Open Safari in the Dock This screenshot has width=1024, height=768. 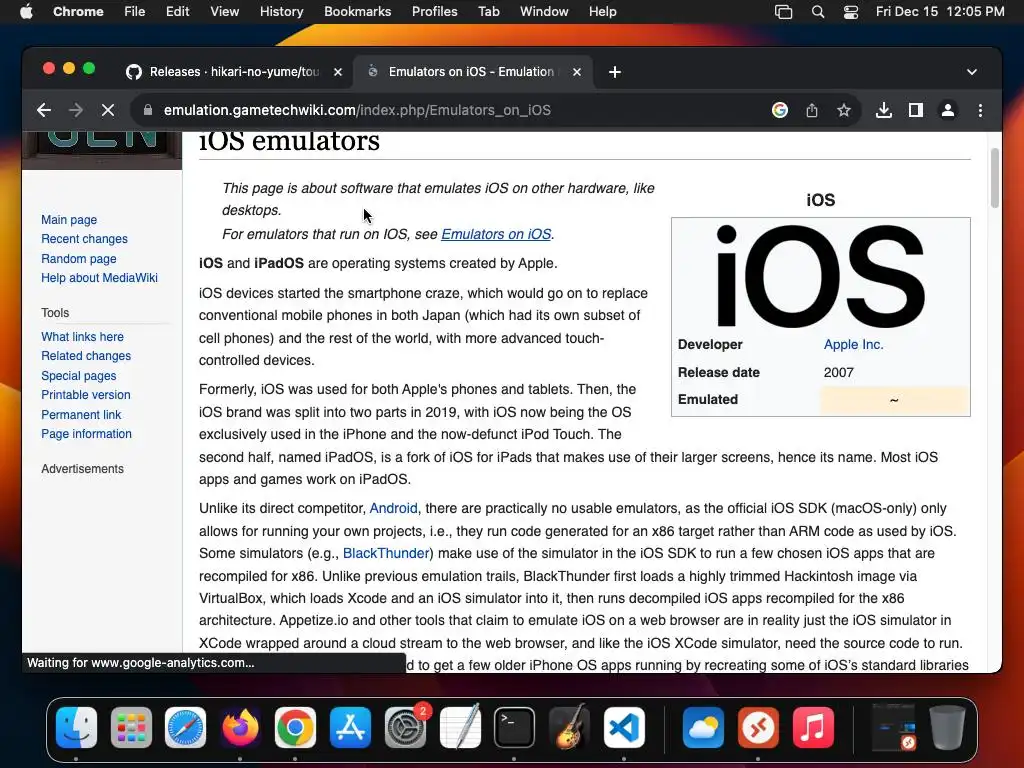185,727
